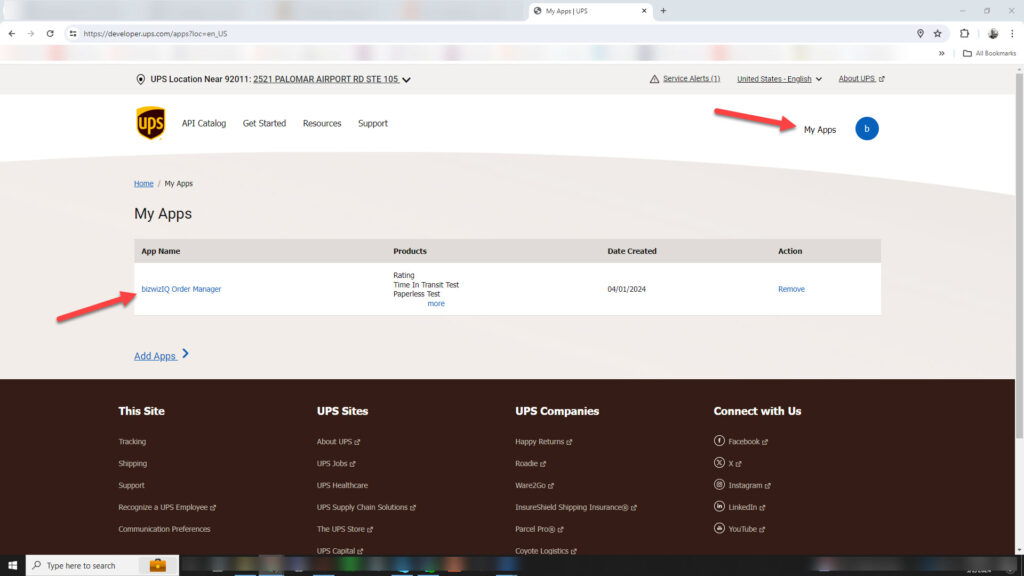Viewport: 1024px width, 576px height.
Task: Open the Get Started menu
Action: [264, 123]
